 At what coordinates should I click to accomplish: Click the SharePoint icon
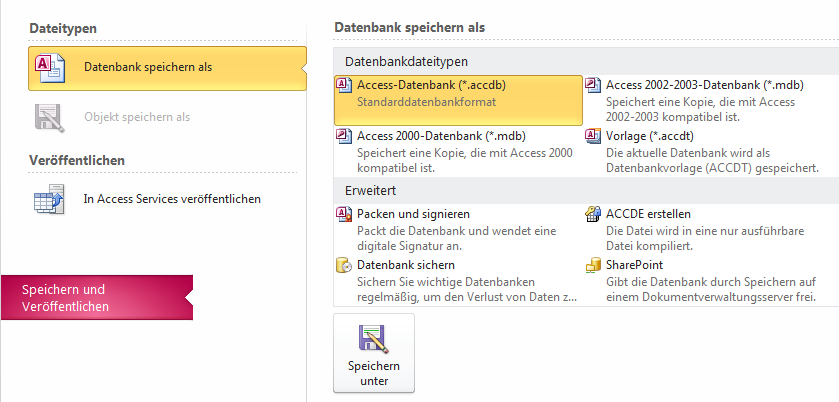click(593, 265)
